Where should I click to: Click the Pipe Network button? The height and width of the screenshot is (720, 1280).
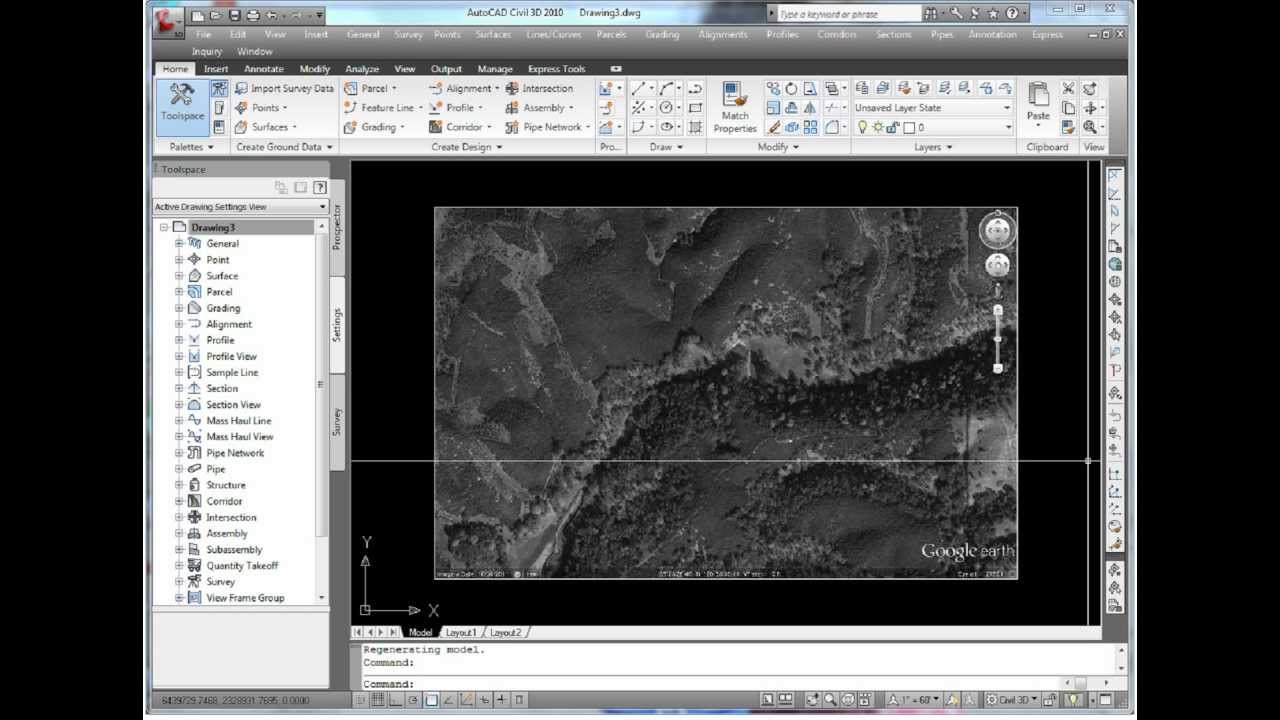[x=546, y=127]
